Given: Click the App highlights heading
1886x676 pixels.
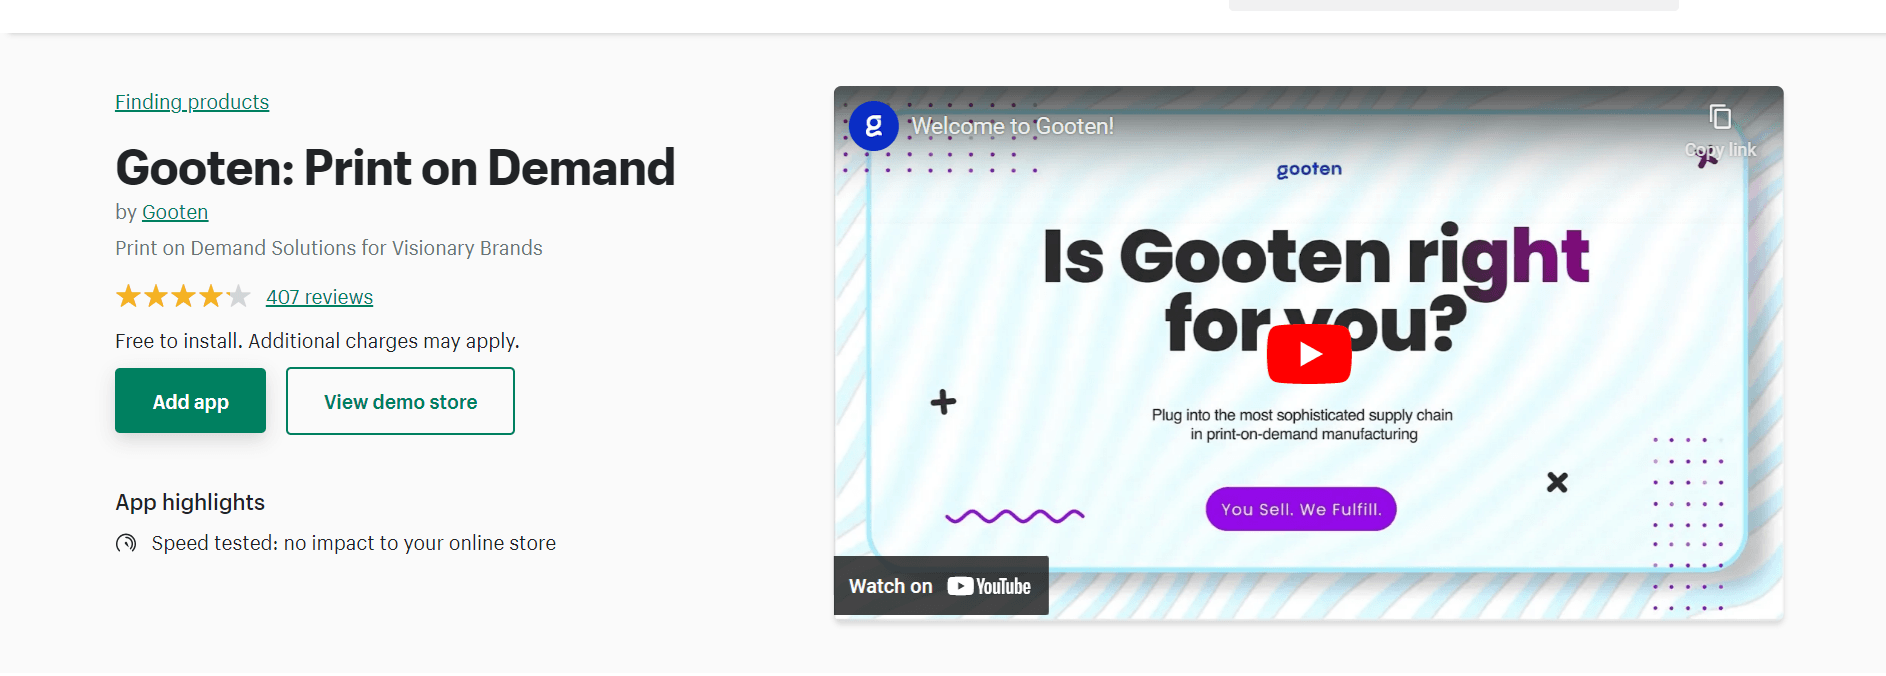Looking at the screenshot, I should (190, 502).
